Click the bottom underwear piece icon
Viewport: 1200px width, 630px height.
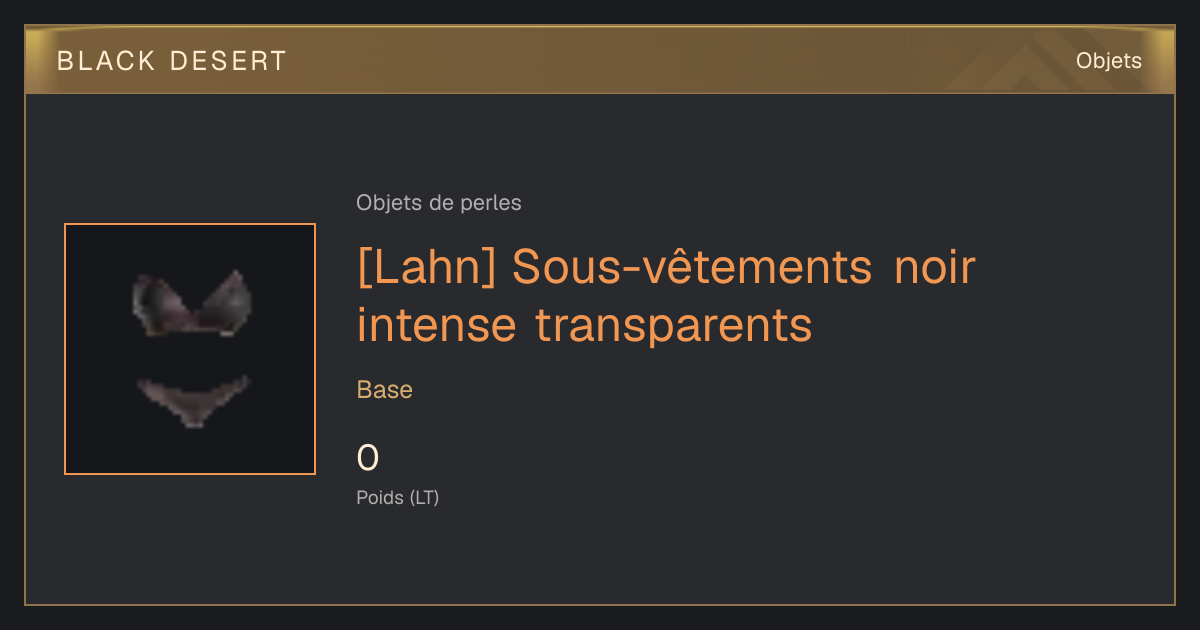(192, 400)
